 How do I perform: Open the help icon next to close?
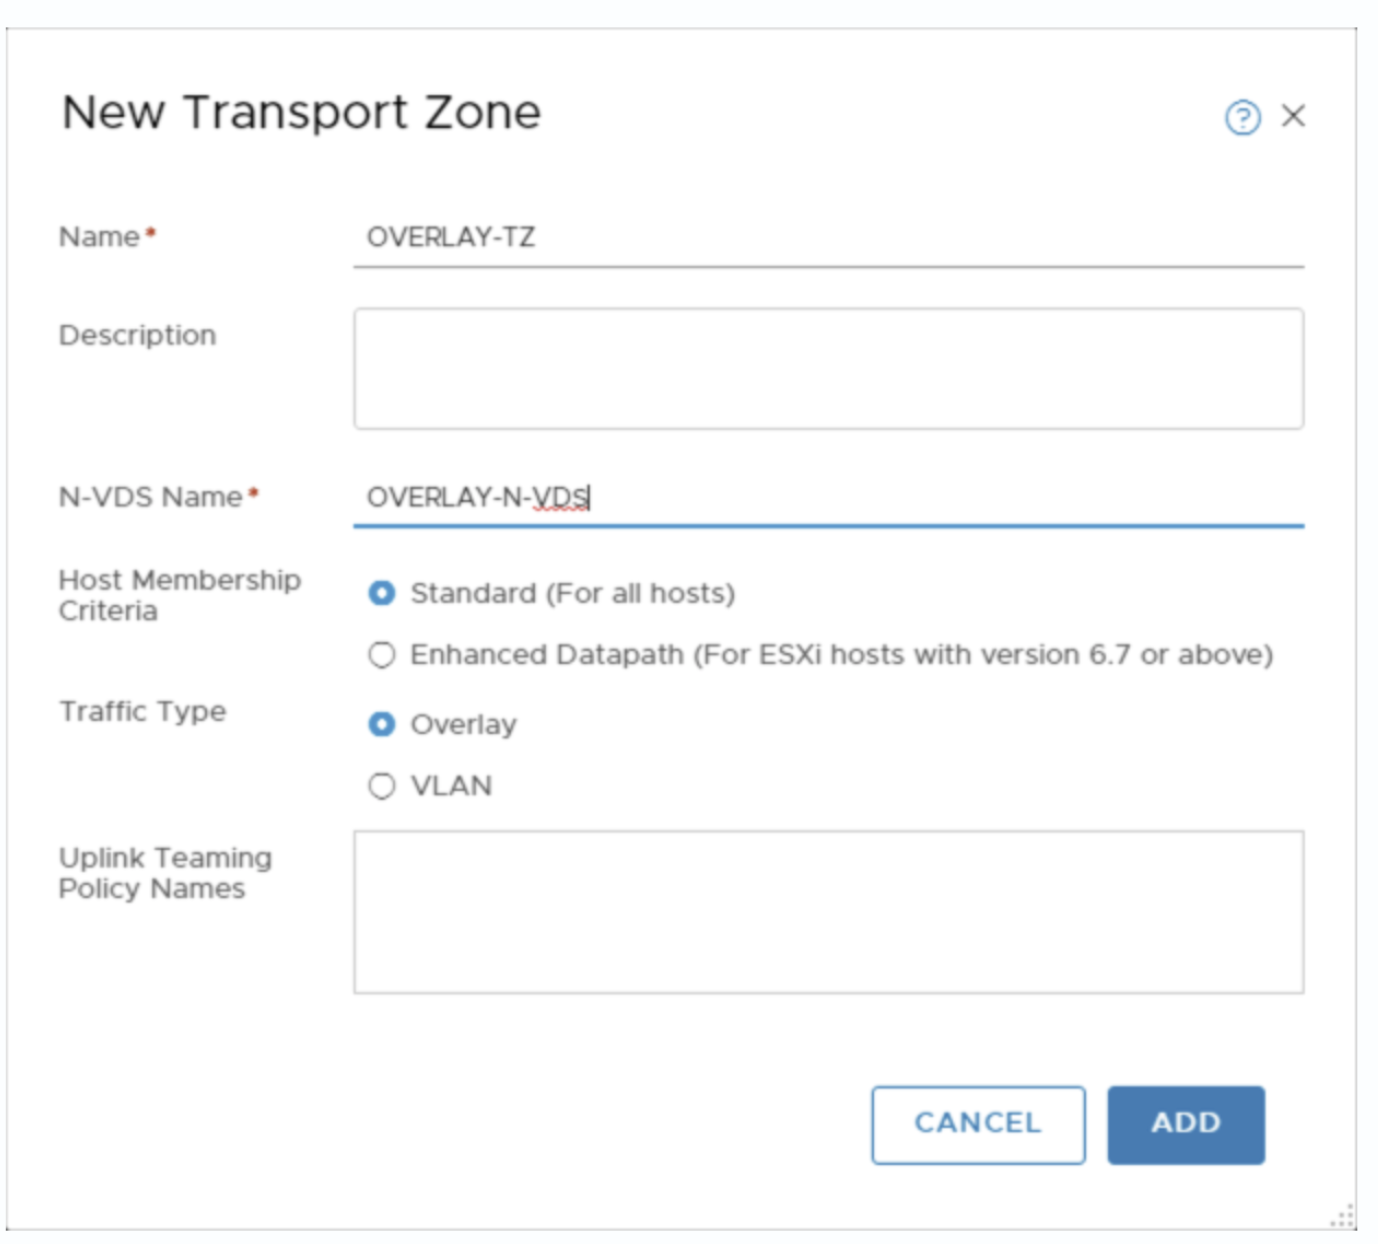(x=1242, y=117)
